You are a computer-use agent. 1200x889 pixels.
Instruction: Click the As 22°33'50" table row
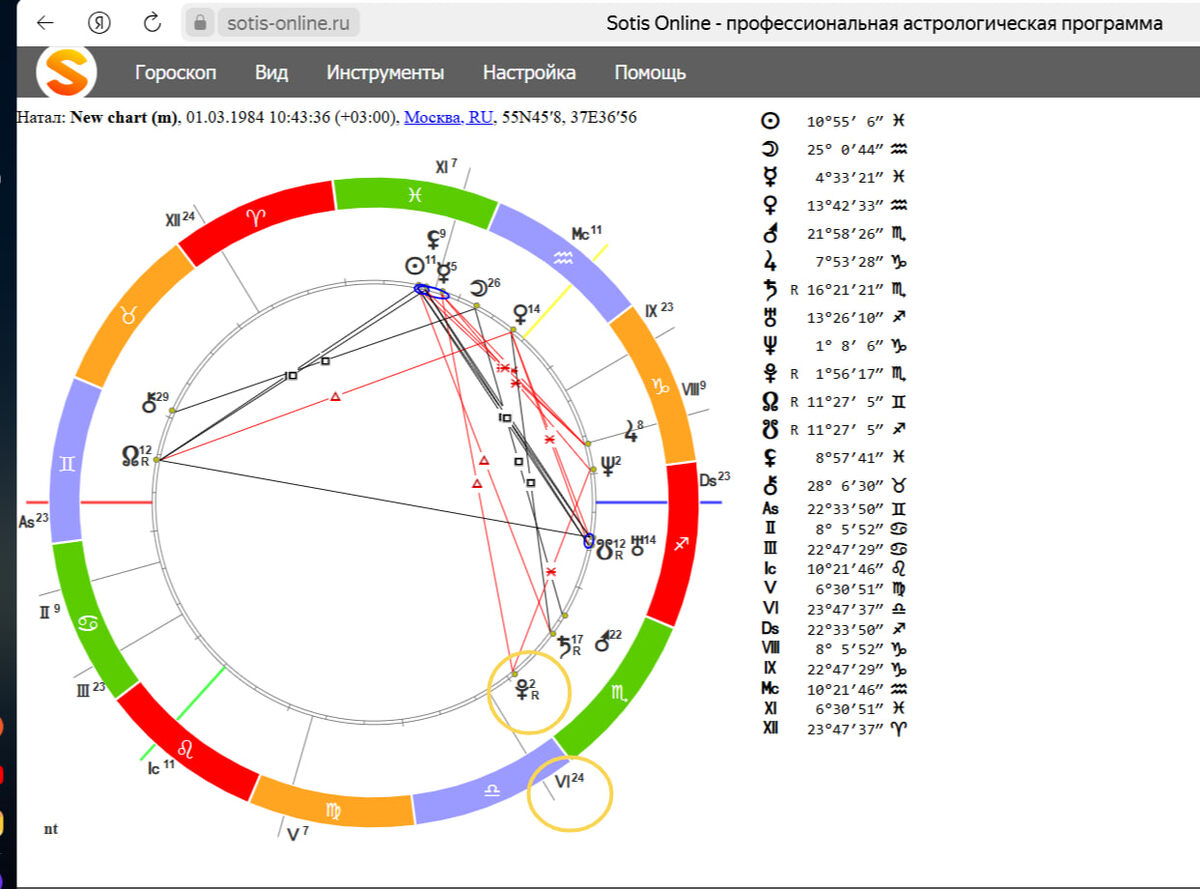tap(833, 508)
